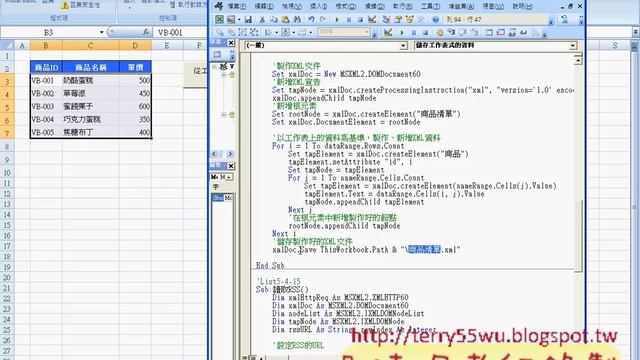Click the Save icon in VBA toolbar
Screen dimensions: 640x360
[248, 19]
